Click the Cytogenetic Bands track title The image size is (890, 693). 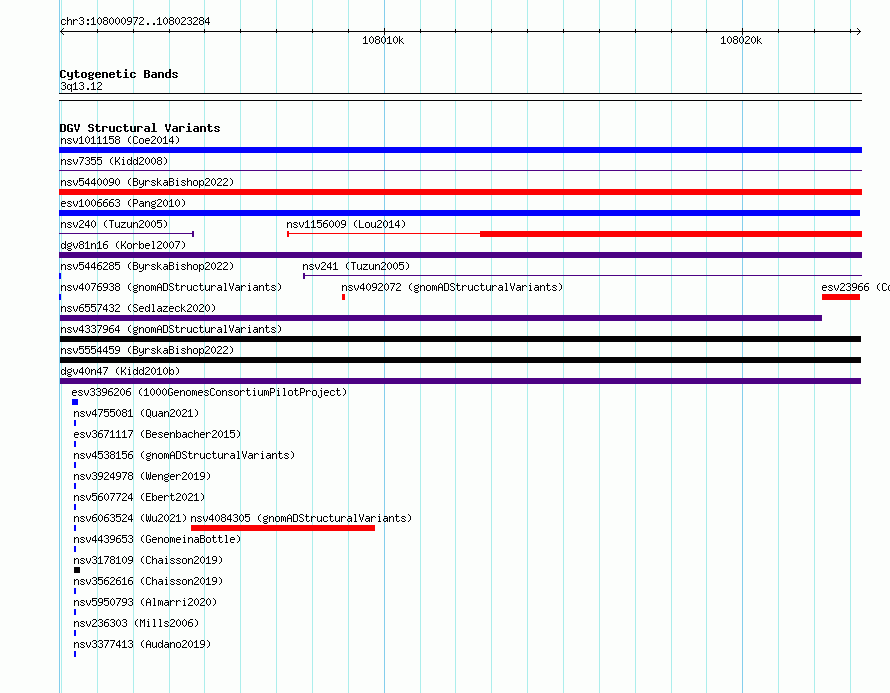point(119,74)
